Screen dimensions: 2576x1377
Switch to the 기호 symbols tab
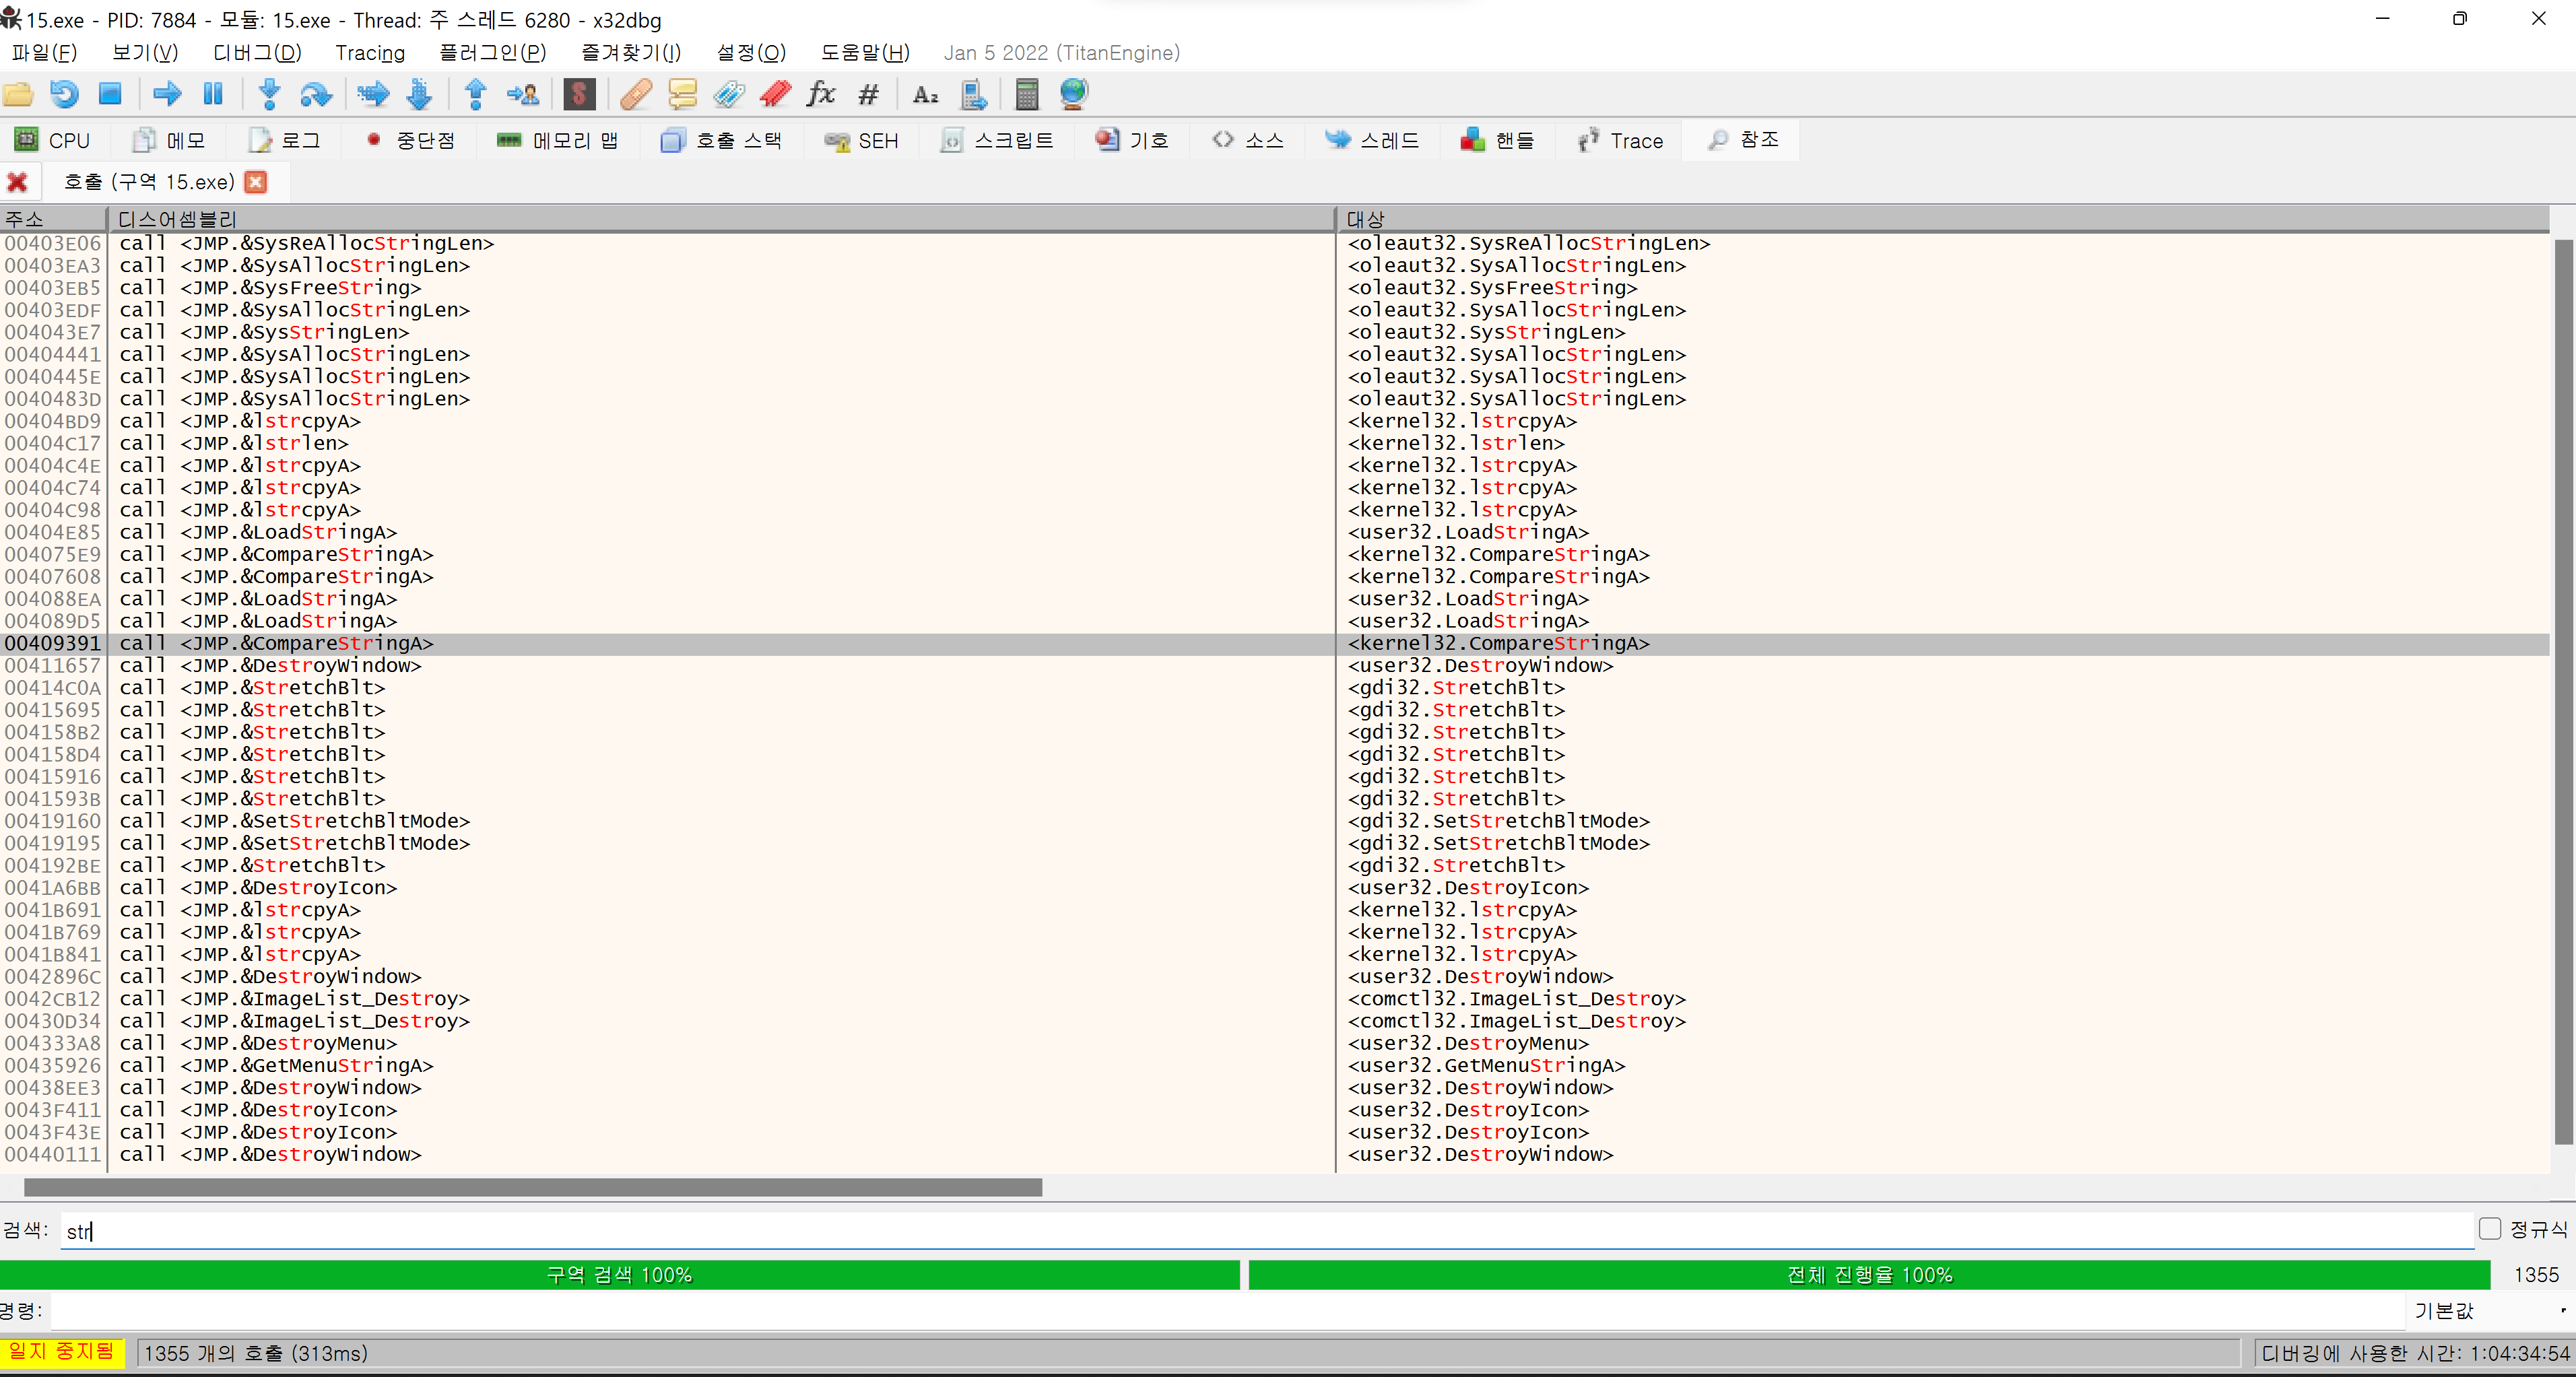1132,140
